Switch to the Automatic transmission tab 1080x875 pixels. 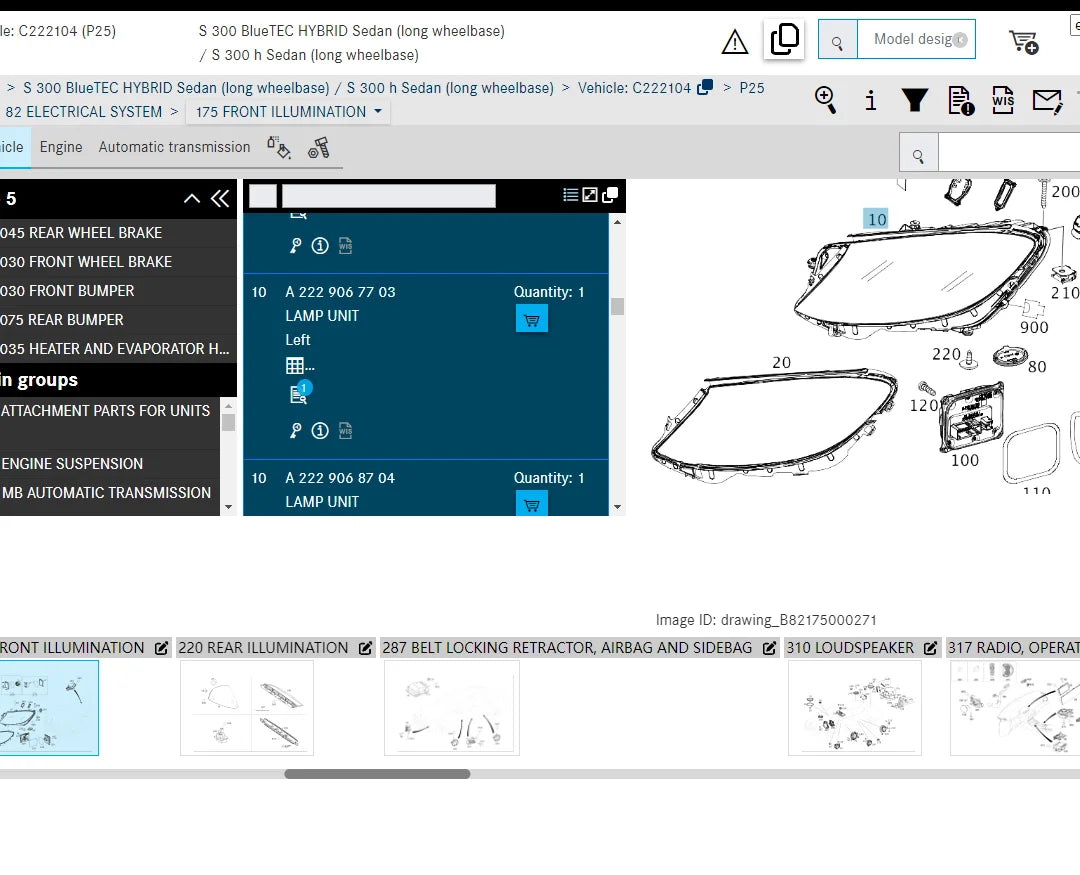(x=174, y=147)
